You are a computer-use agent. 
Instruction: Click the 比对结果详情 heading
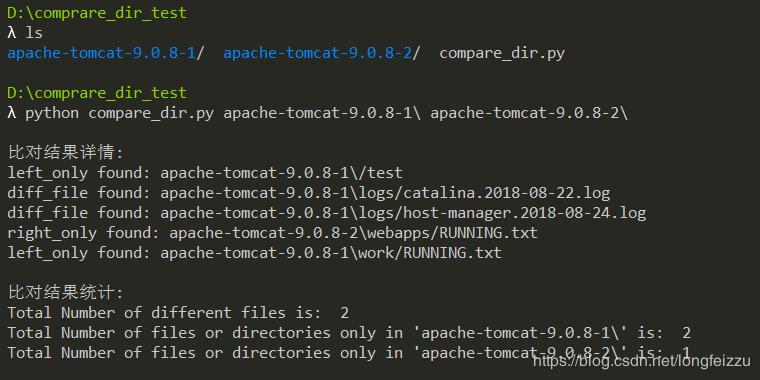tap(66, 153)
